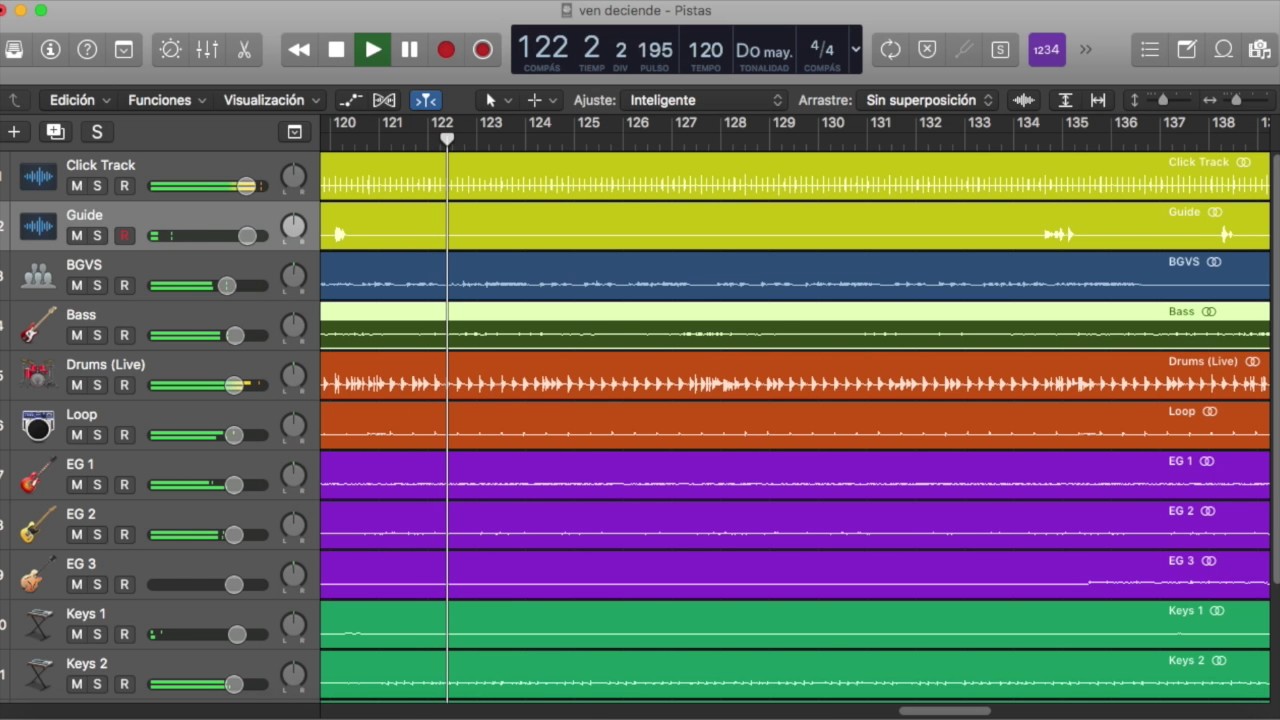1280x720 pixels.
Task: Open the pointer tool dropdown
Action: (x=497, y=100)
